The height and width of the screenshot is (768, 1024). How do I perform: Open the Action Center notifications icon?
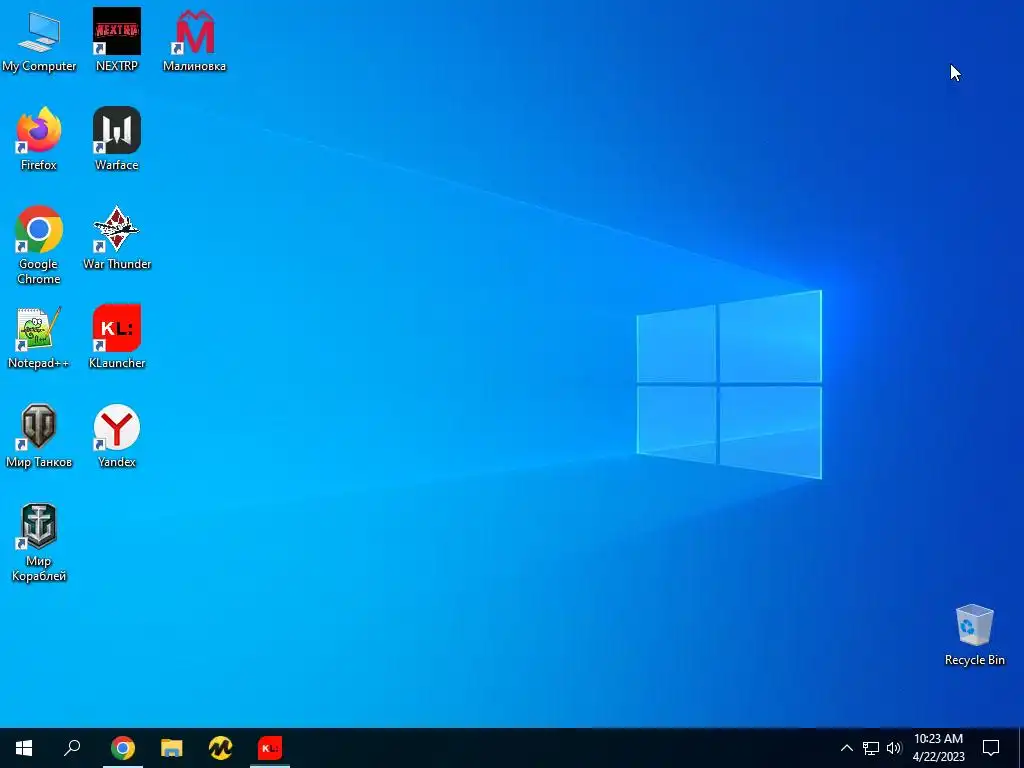(x=991, y=748)
